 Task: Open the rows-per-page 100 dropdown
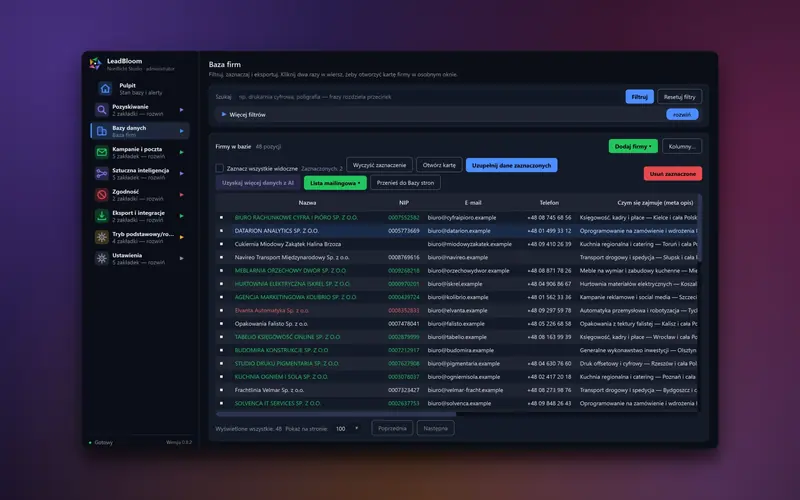347,429
